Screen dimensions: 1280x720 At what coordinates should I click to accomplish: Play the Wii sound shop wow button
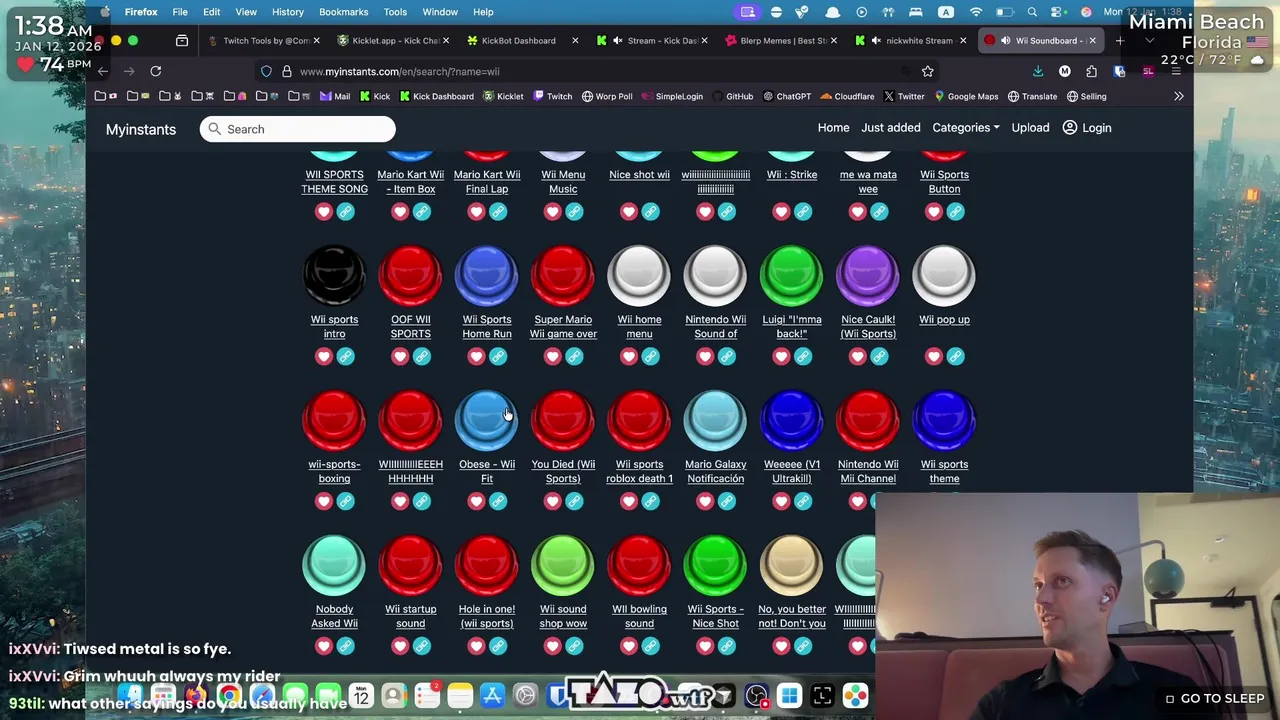tap(563, 565)
